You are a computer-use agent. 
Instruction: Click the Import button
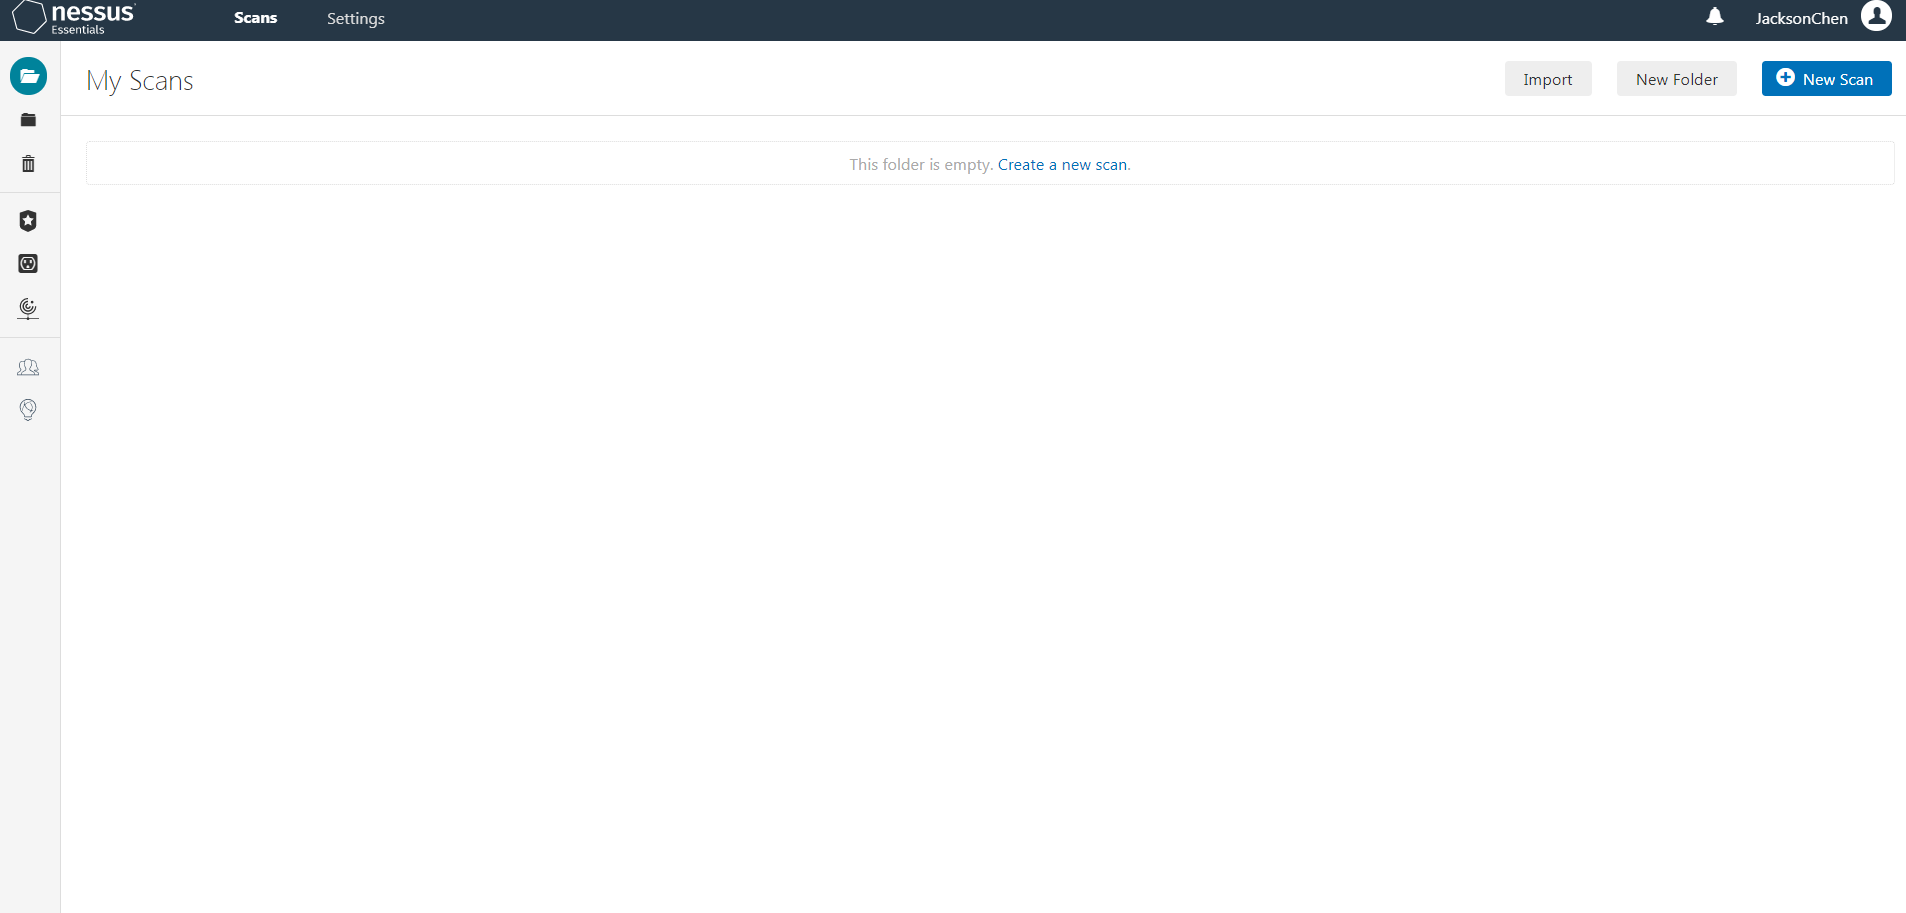1548,79
